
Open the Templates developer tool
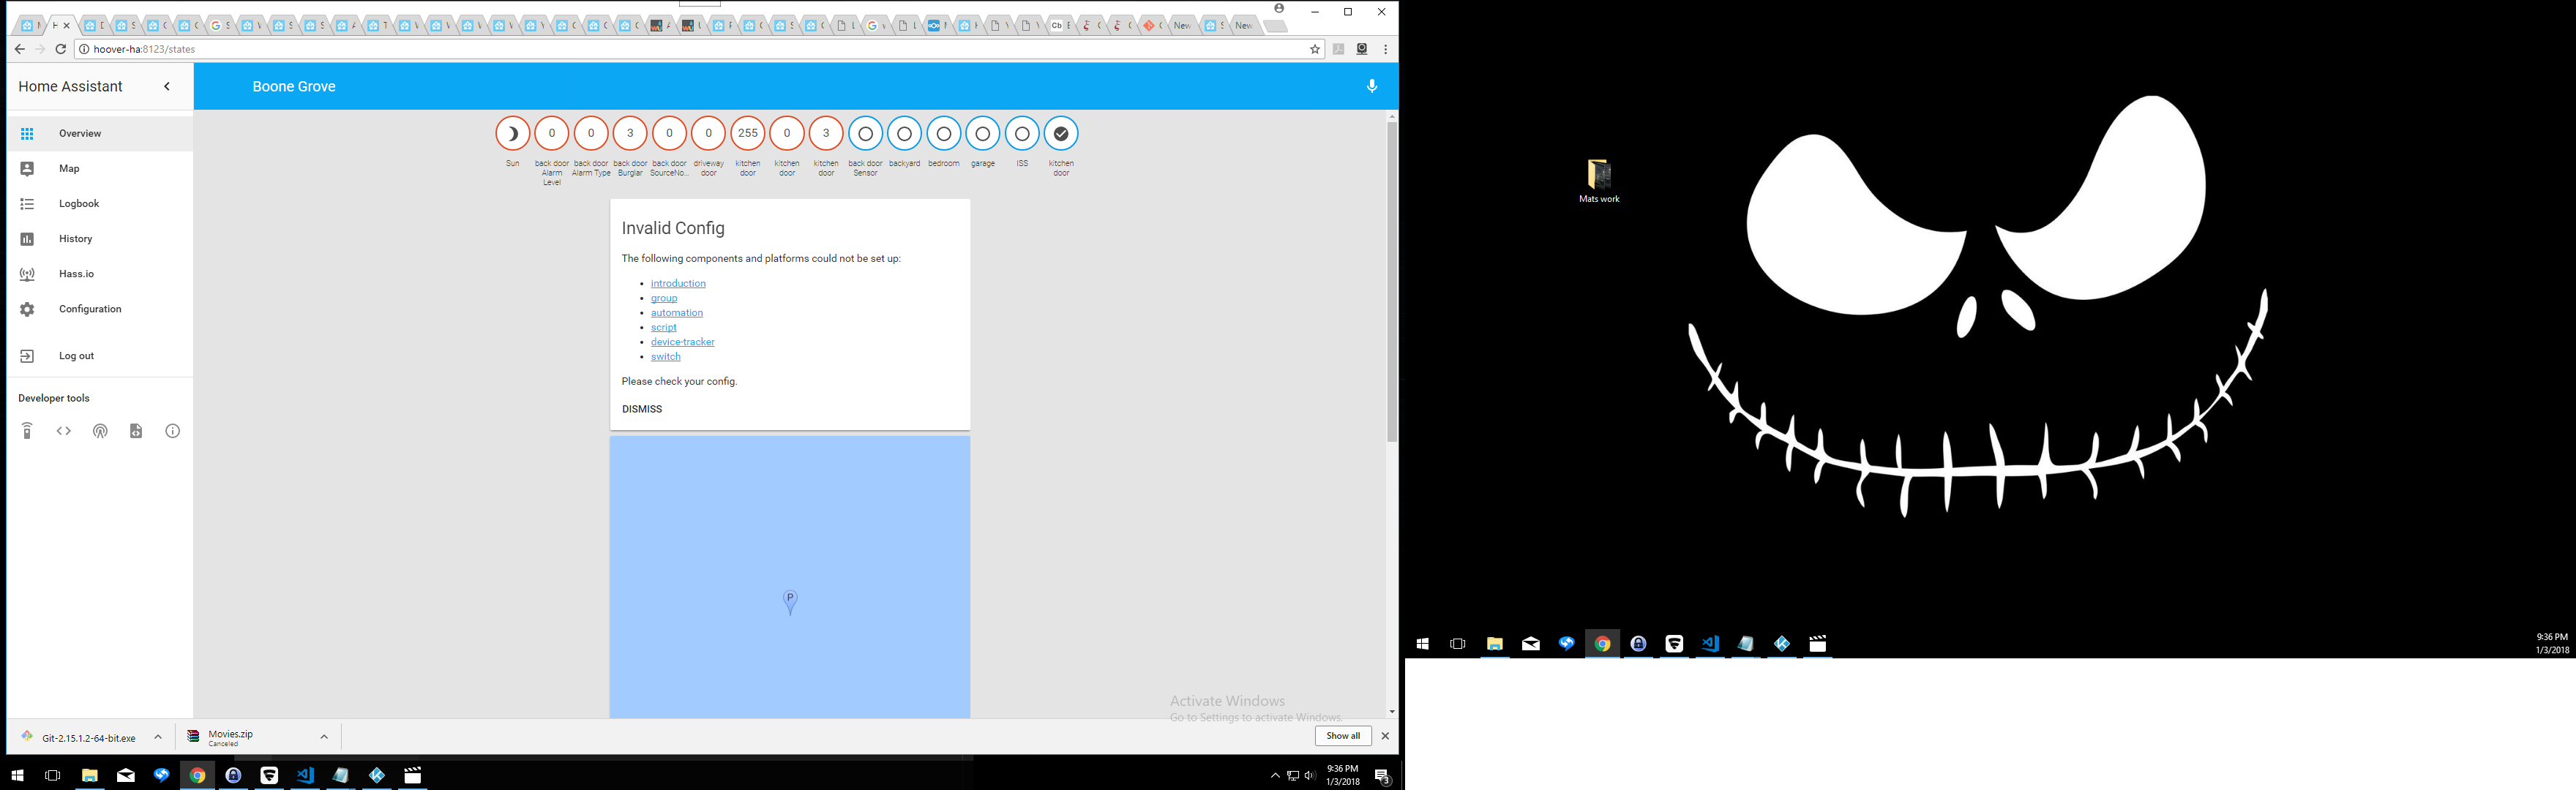[135, 430]
